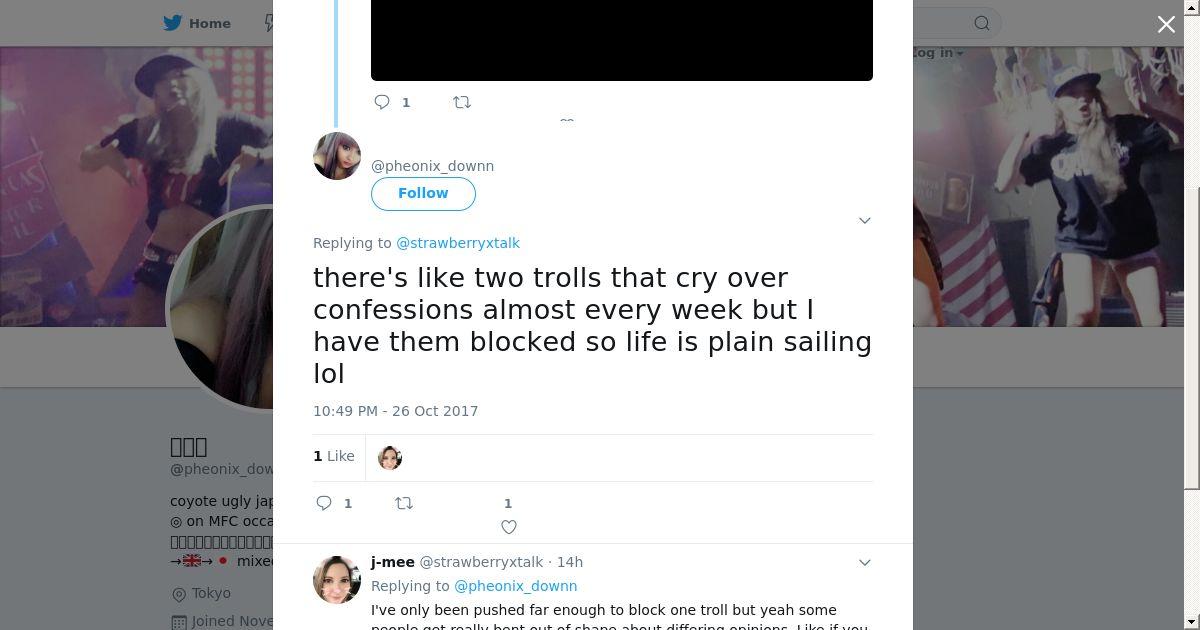Click the tweet timestamp 10:49 PM - 26 Oct 2017
Image resolution: width=1200 pixels, height=630 pixels.
(x=395, y=411)
